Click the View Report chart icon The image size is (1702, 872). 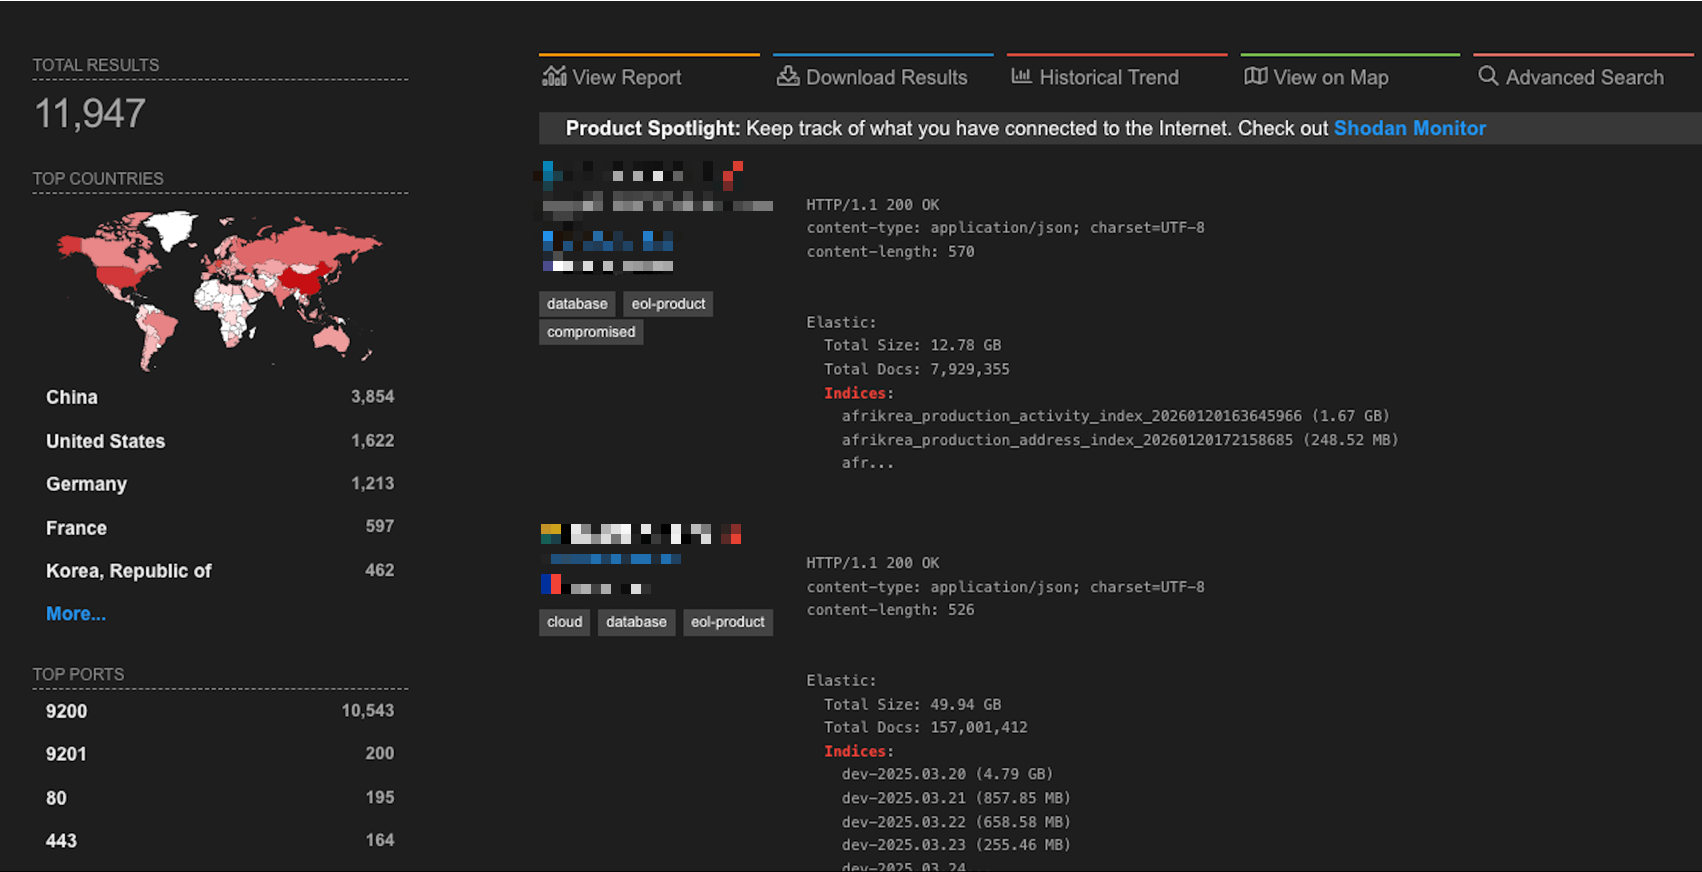[x=554, y=76]
